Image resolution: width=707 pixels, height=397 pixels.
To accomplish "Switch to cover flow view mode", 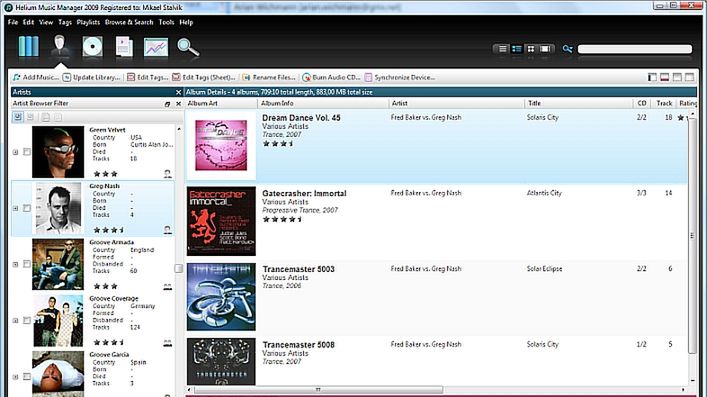I will pos(545,49).
